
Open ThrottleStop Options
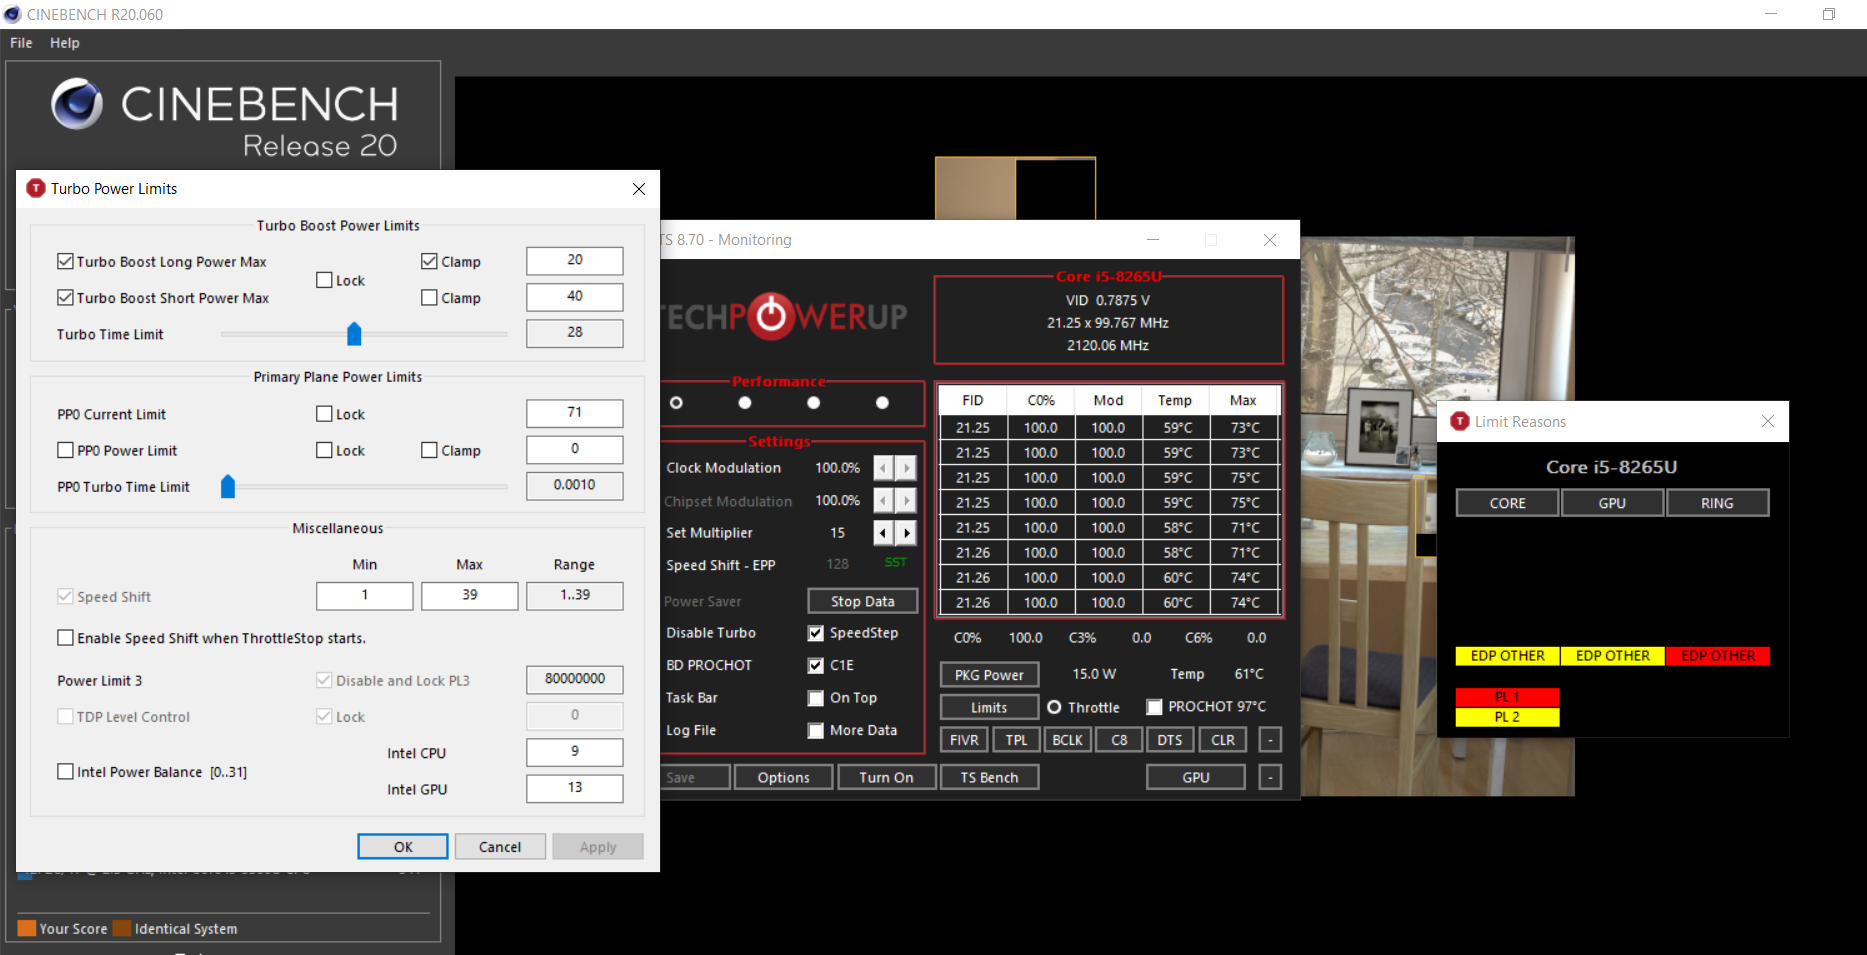(783, 777)
